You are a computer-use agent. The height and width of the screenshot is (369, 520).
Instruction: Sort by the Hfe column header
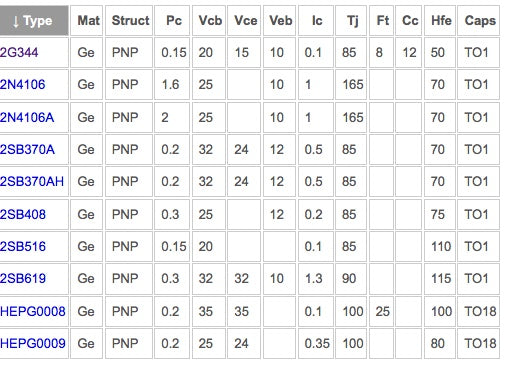pos(441,21)
